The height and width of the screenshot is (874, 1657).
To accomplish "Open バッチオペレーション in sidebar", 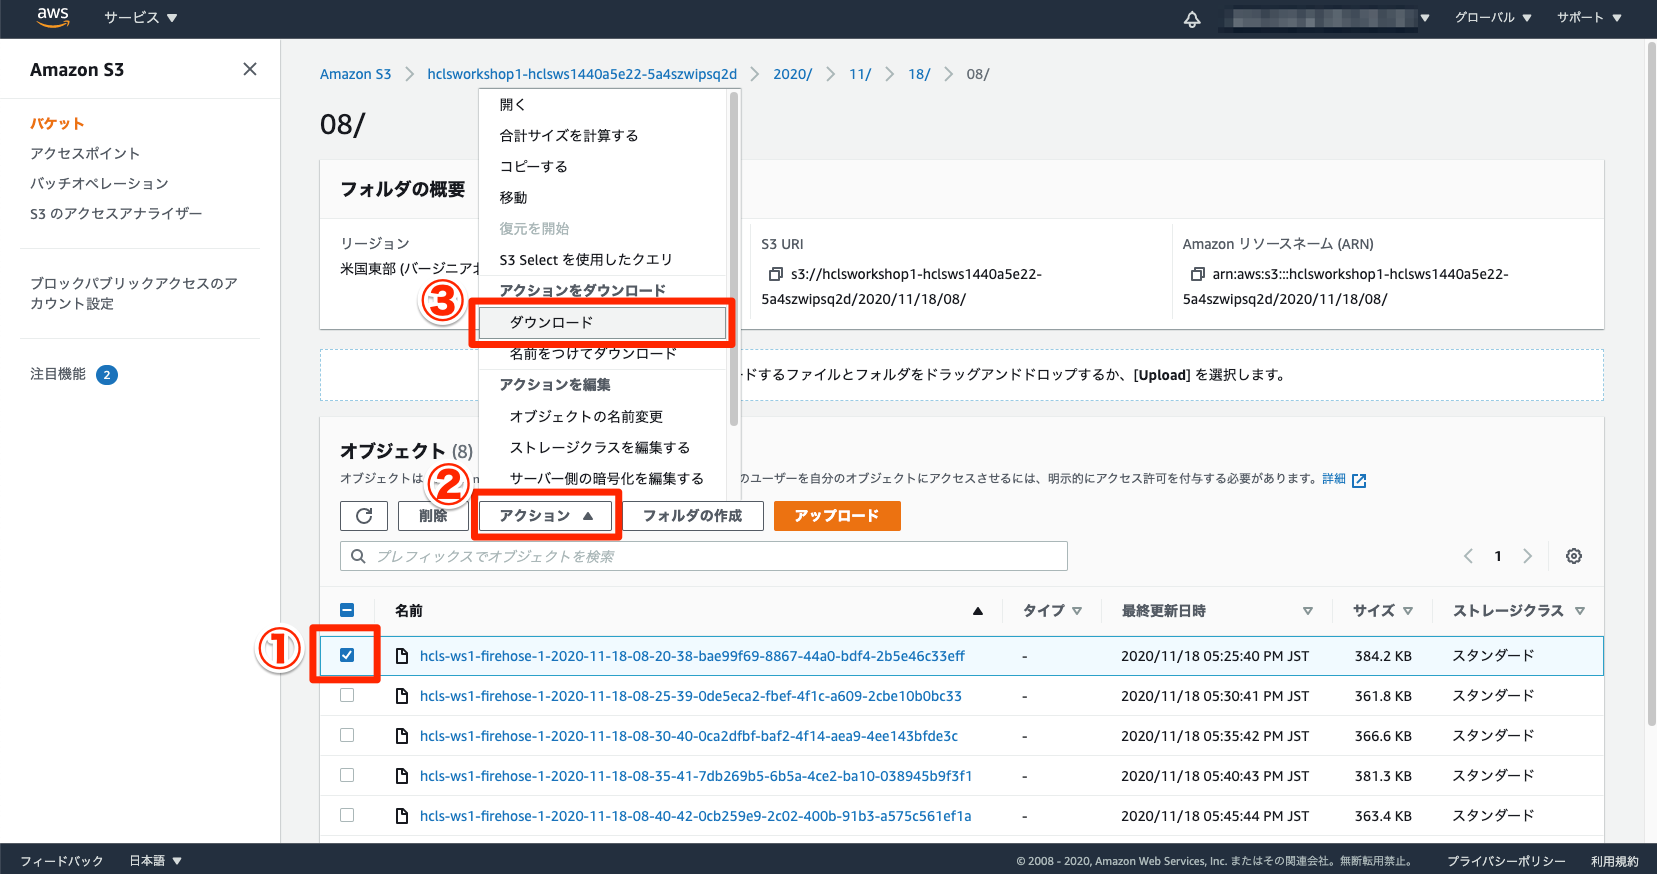I will (x=99, y=184).
